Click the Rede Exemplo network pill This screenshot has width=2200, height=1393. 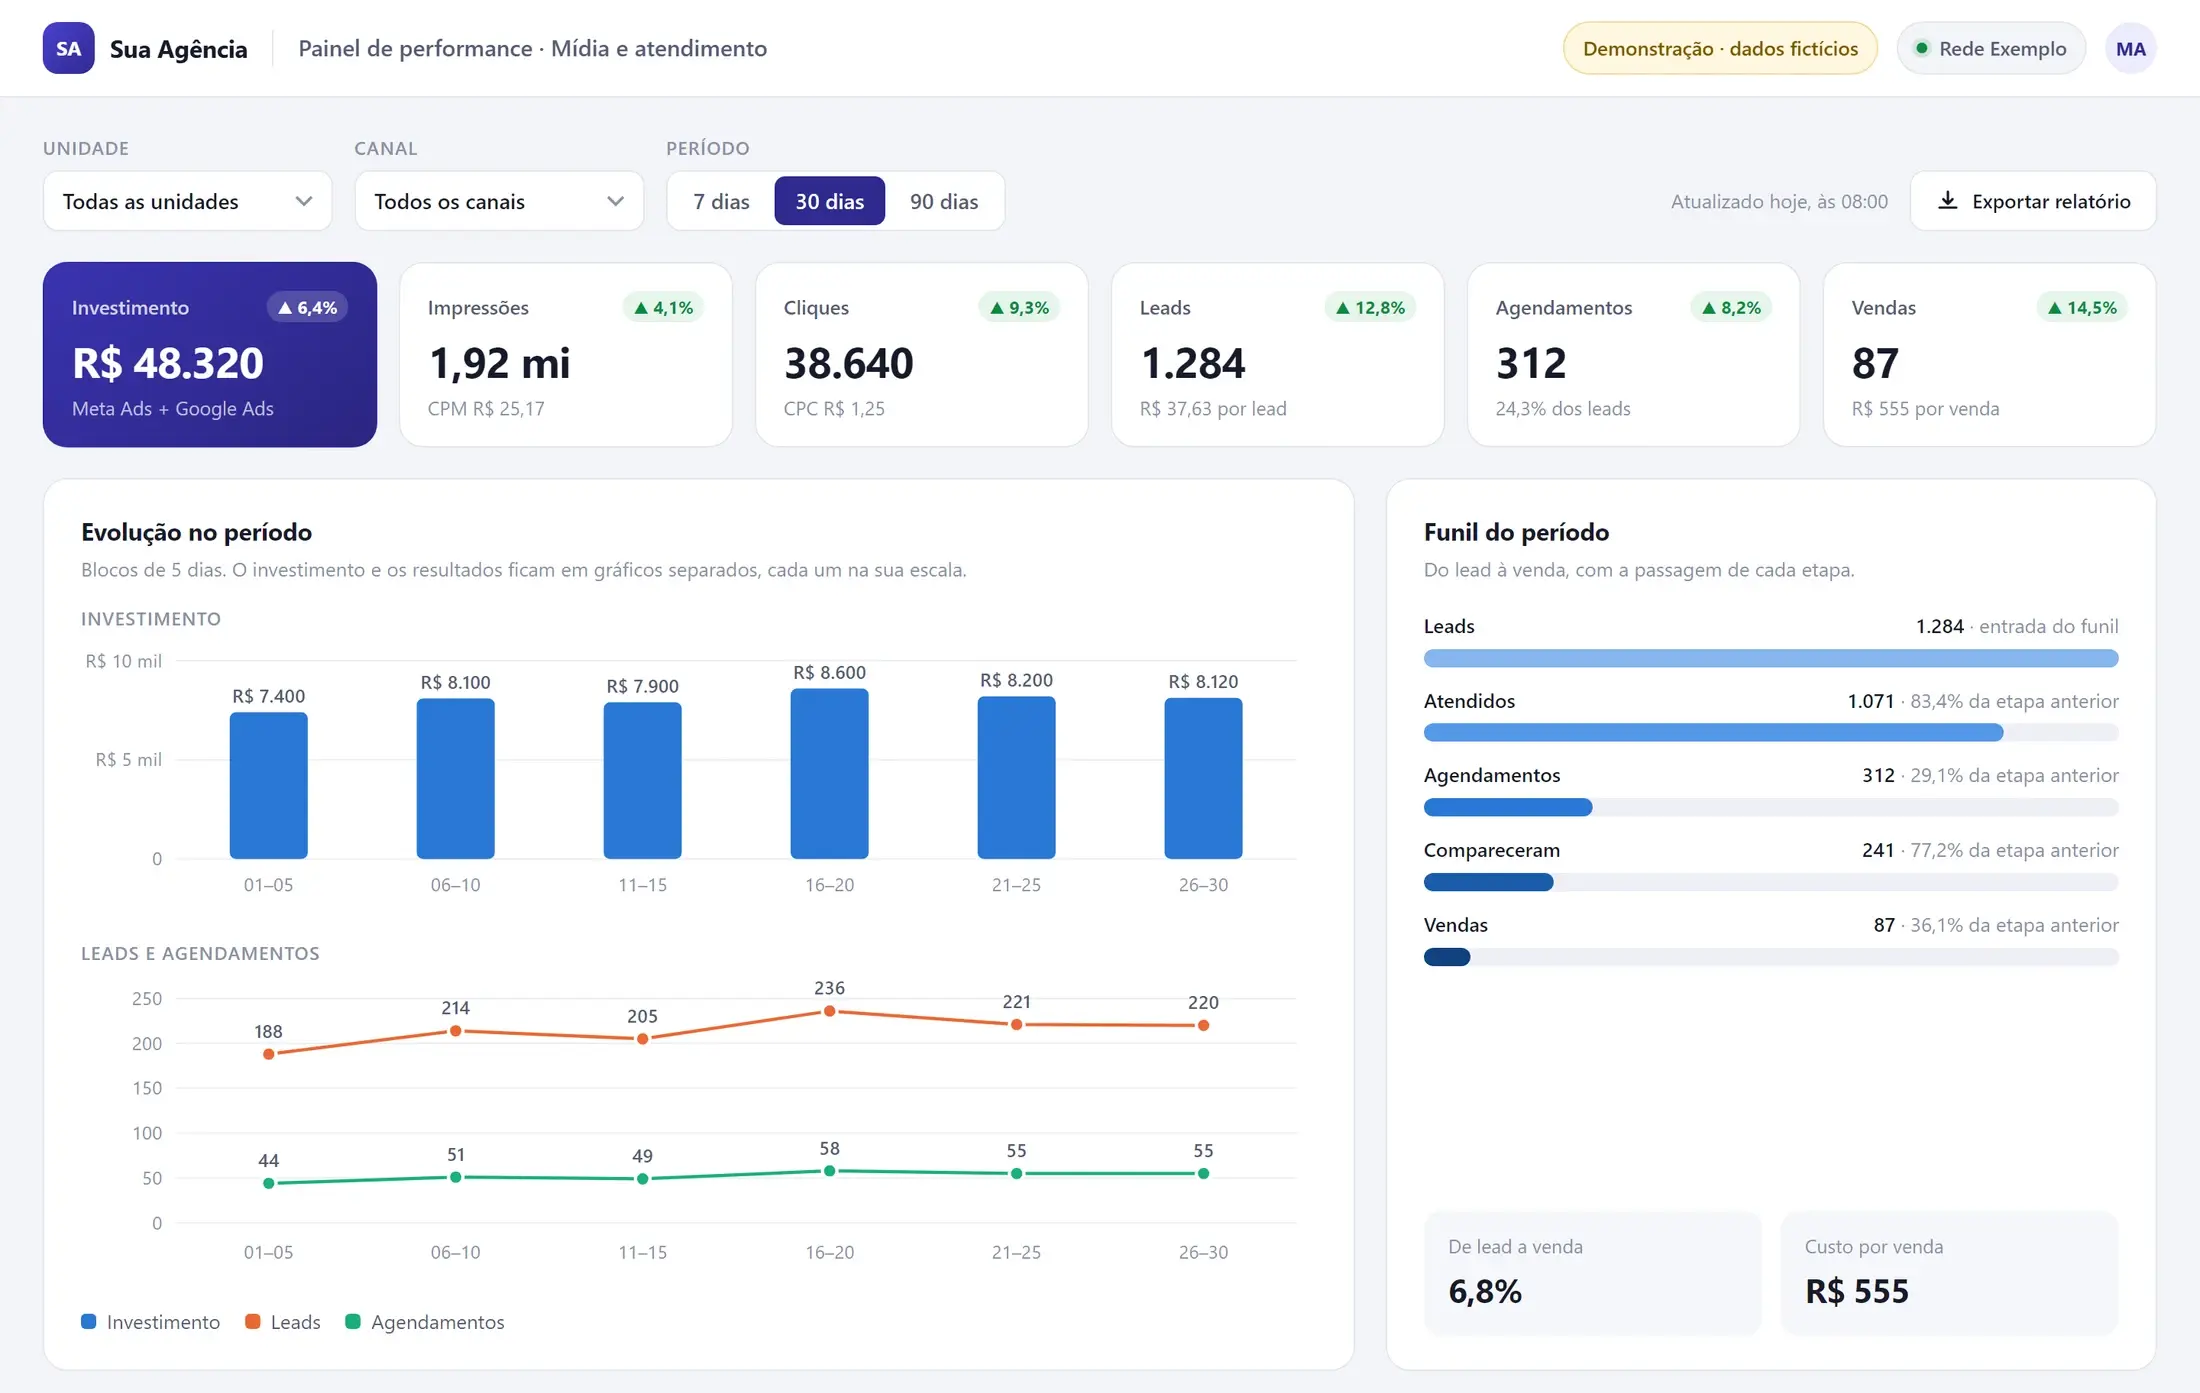[1991, 48]
